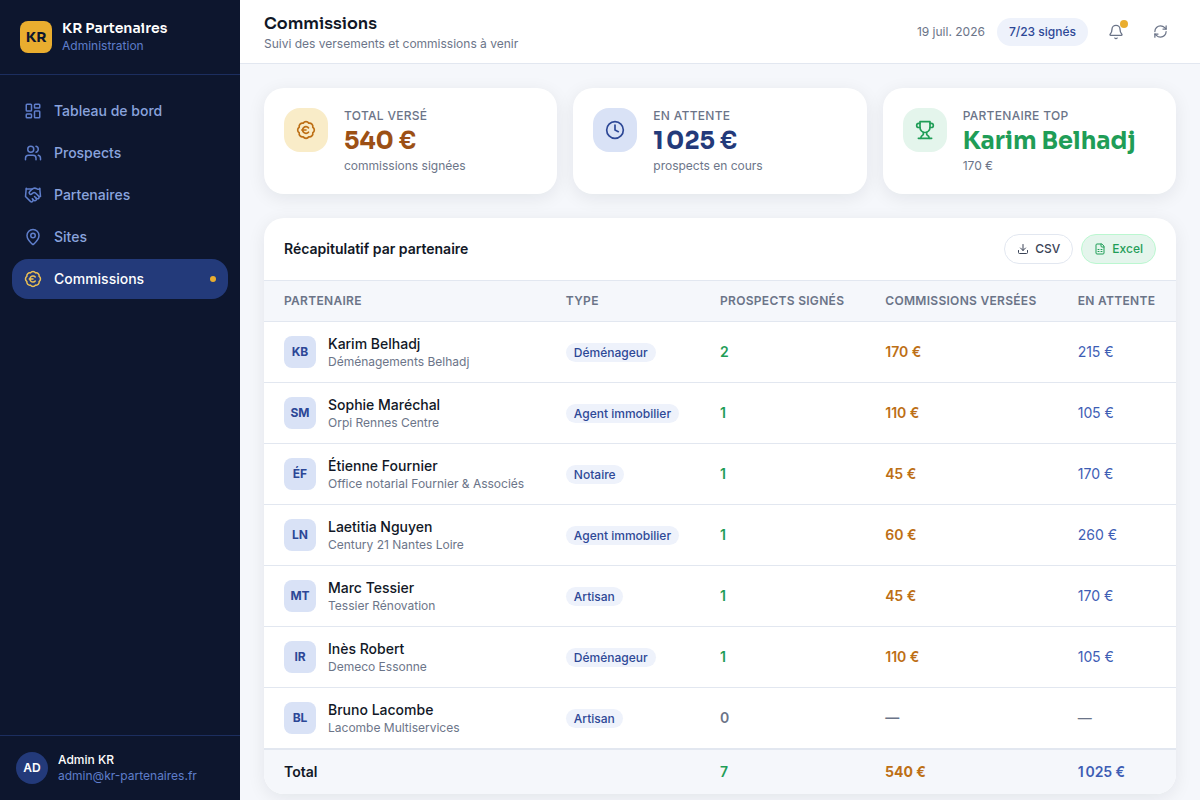Click the Partenaires handshake icon

33,195
